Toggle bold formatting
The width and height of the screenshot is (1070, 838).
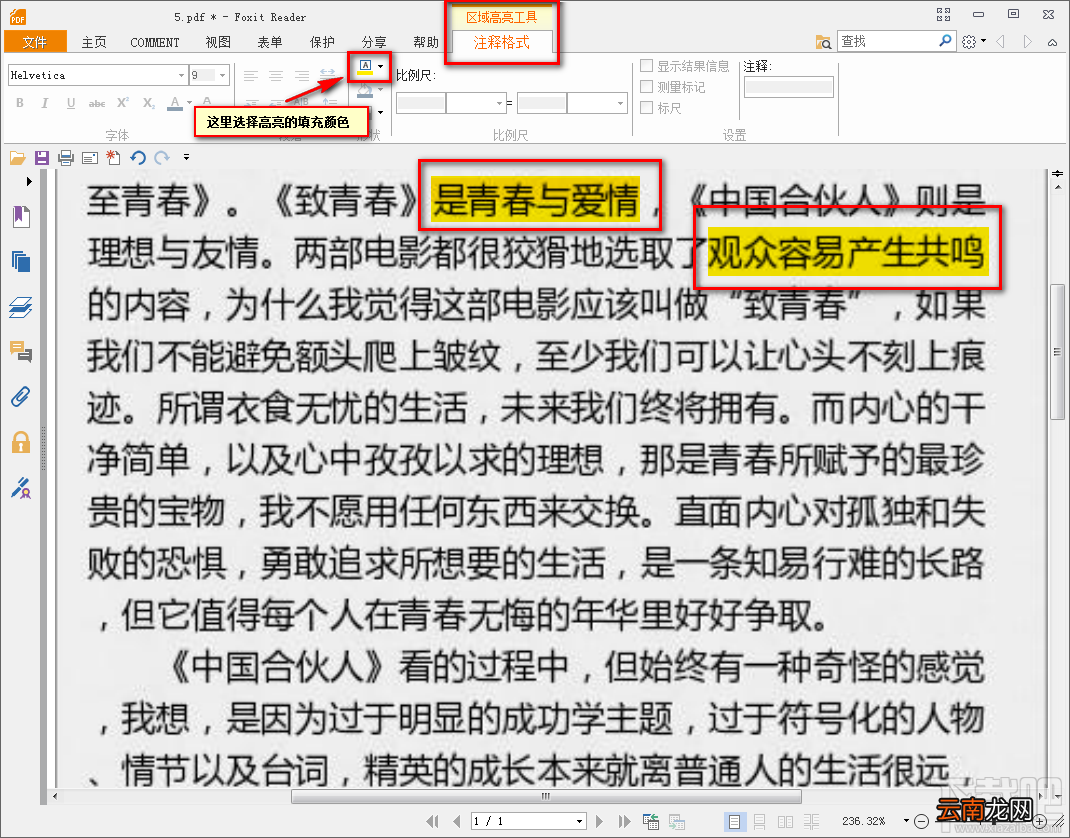[x=20, y=103]
